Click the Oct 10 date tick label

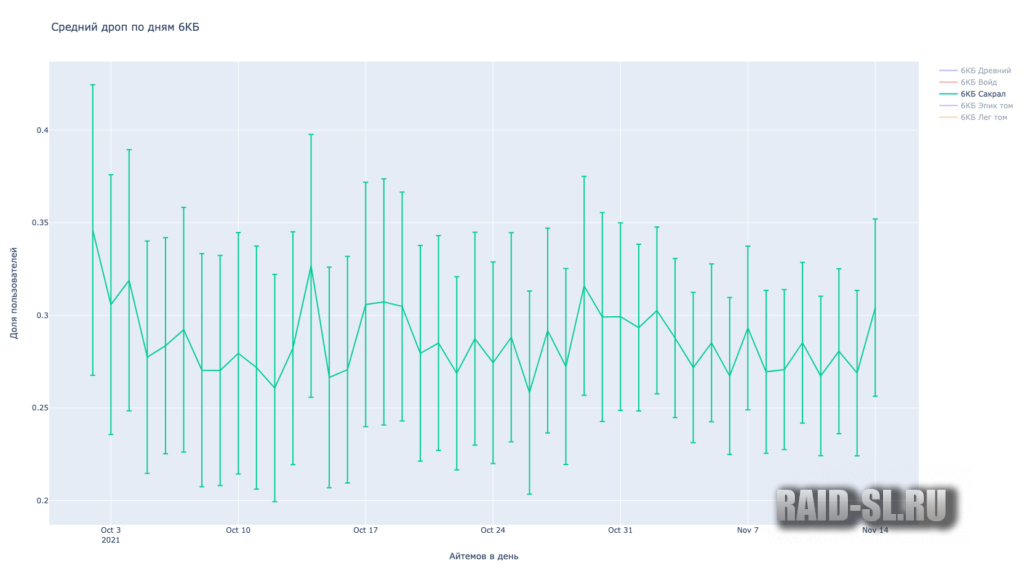tap(238, 530)
